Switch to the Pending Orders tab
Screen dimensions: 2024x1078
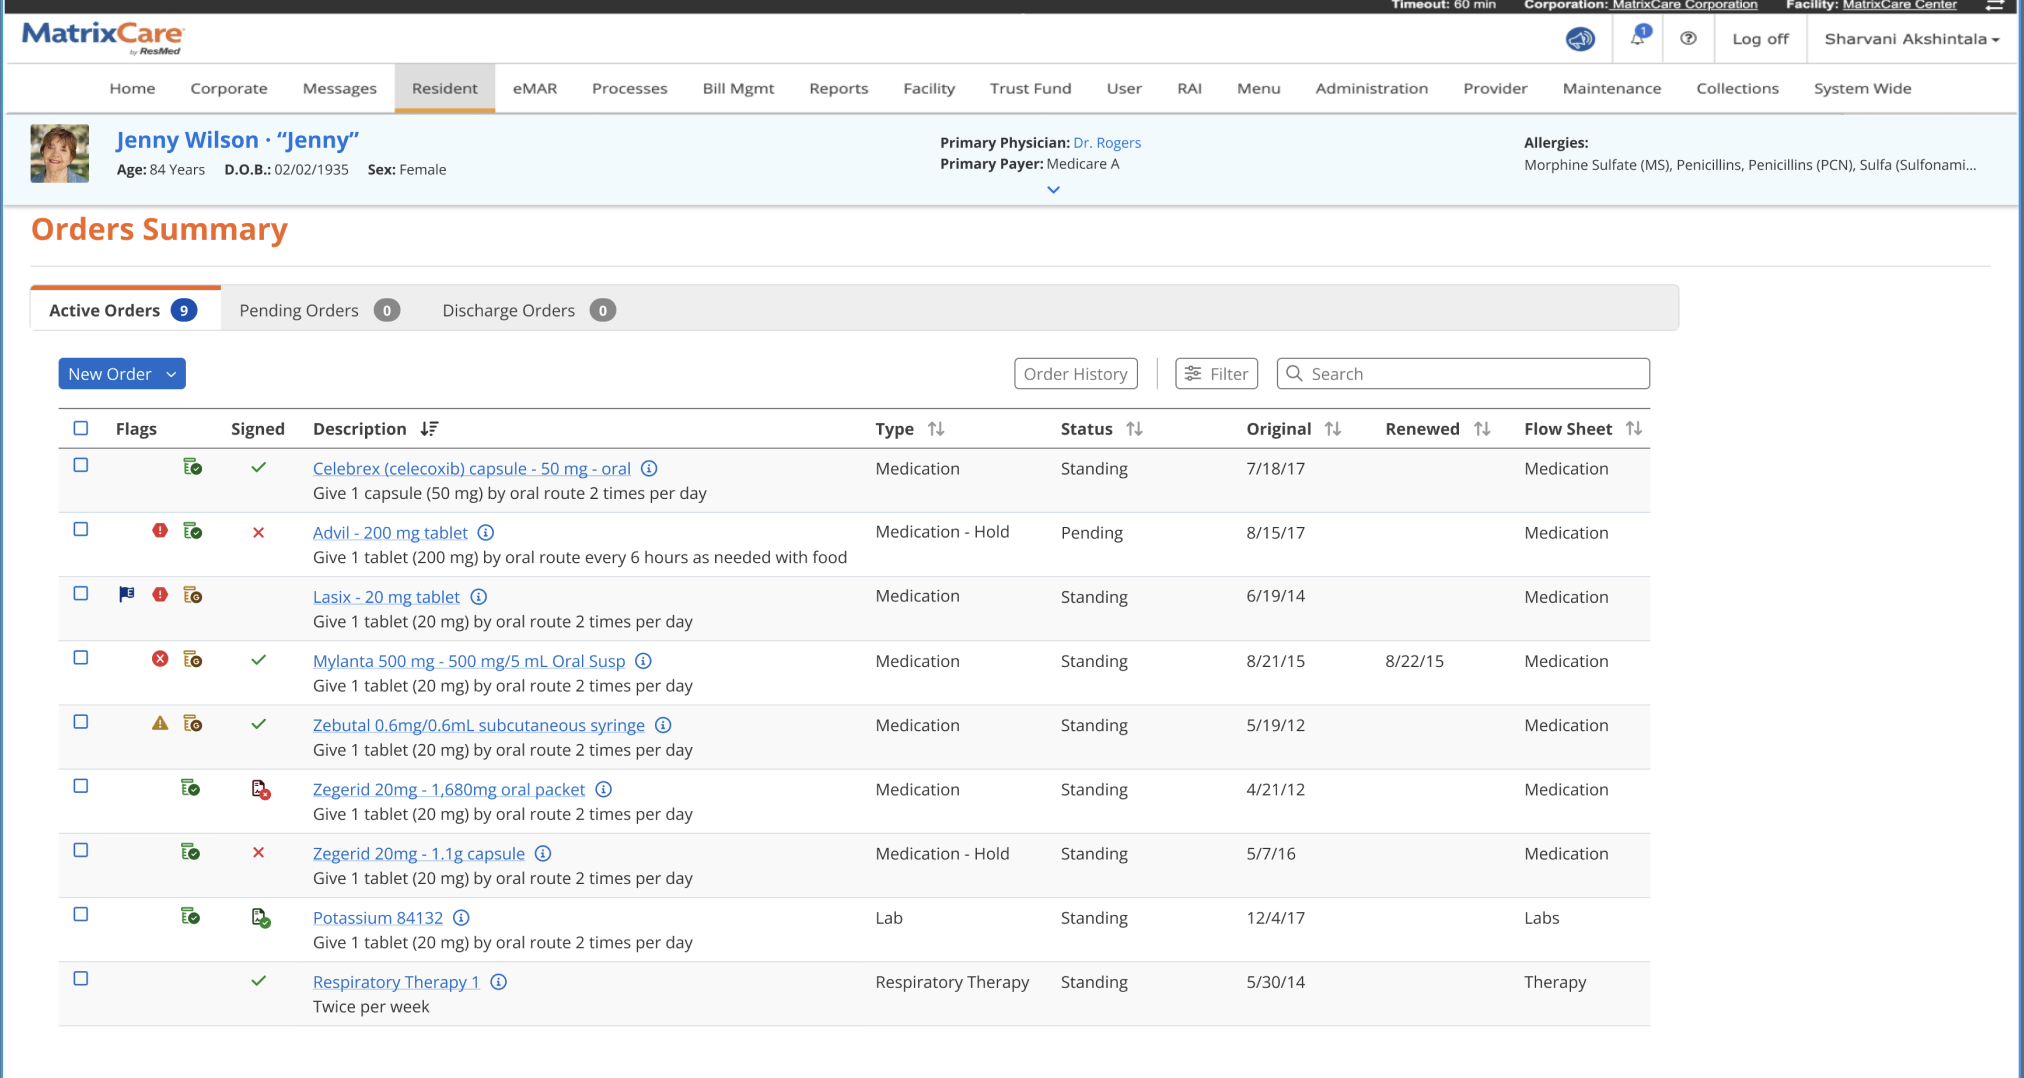coord(319,310)
